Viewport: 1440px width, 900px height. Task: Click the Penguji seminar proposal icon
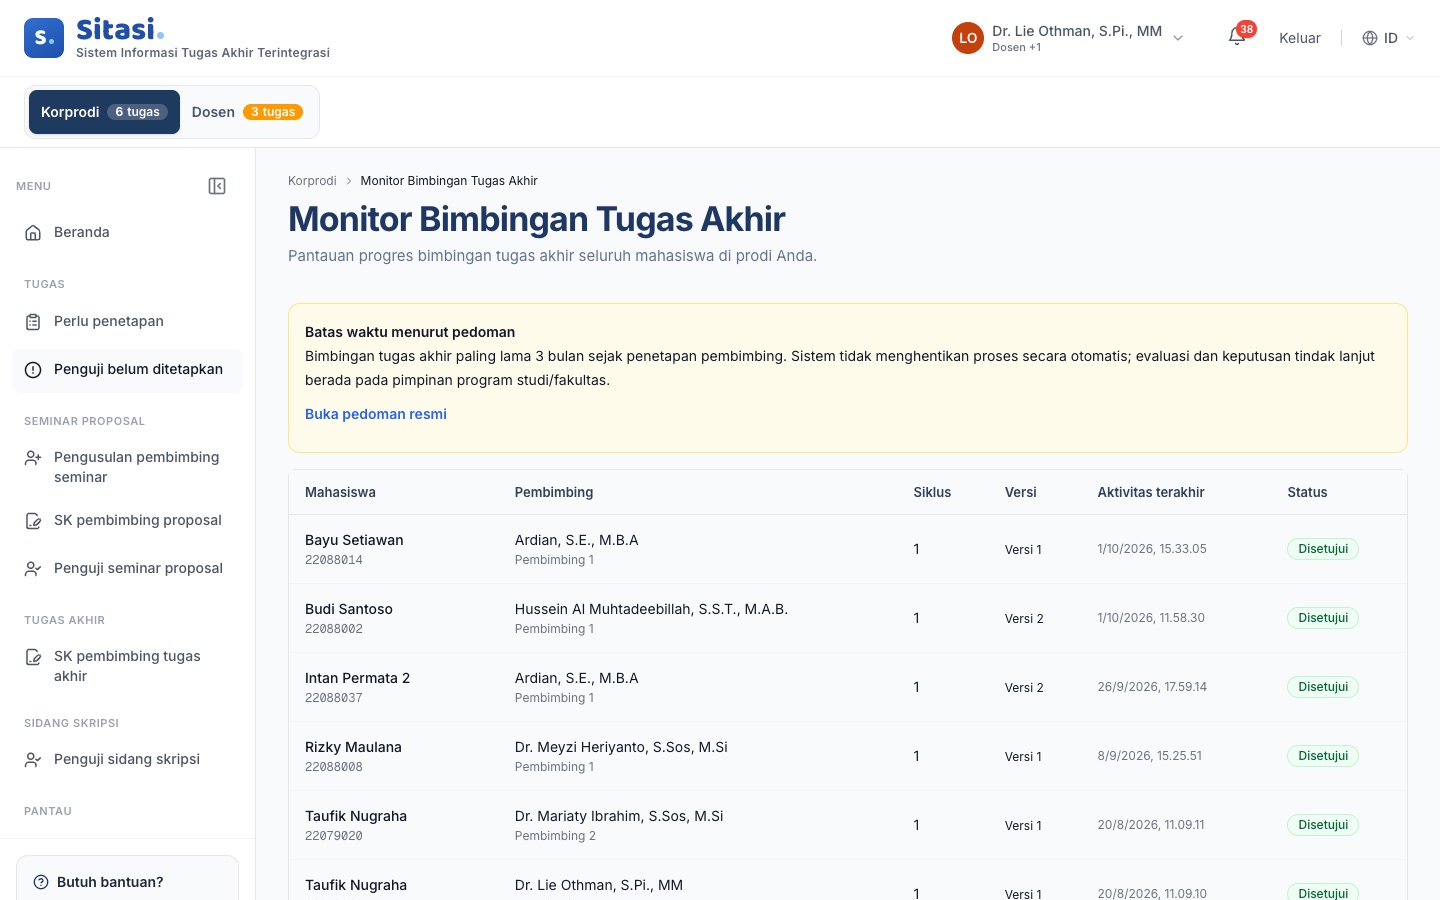(x=33, y=569)
